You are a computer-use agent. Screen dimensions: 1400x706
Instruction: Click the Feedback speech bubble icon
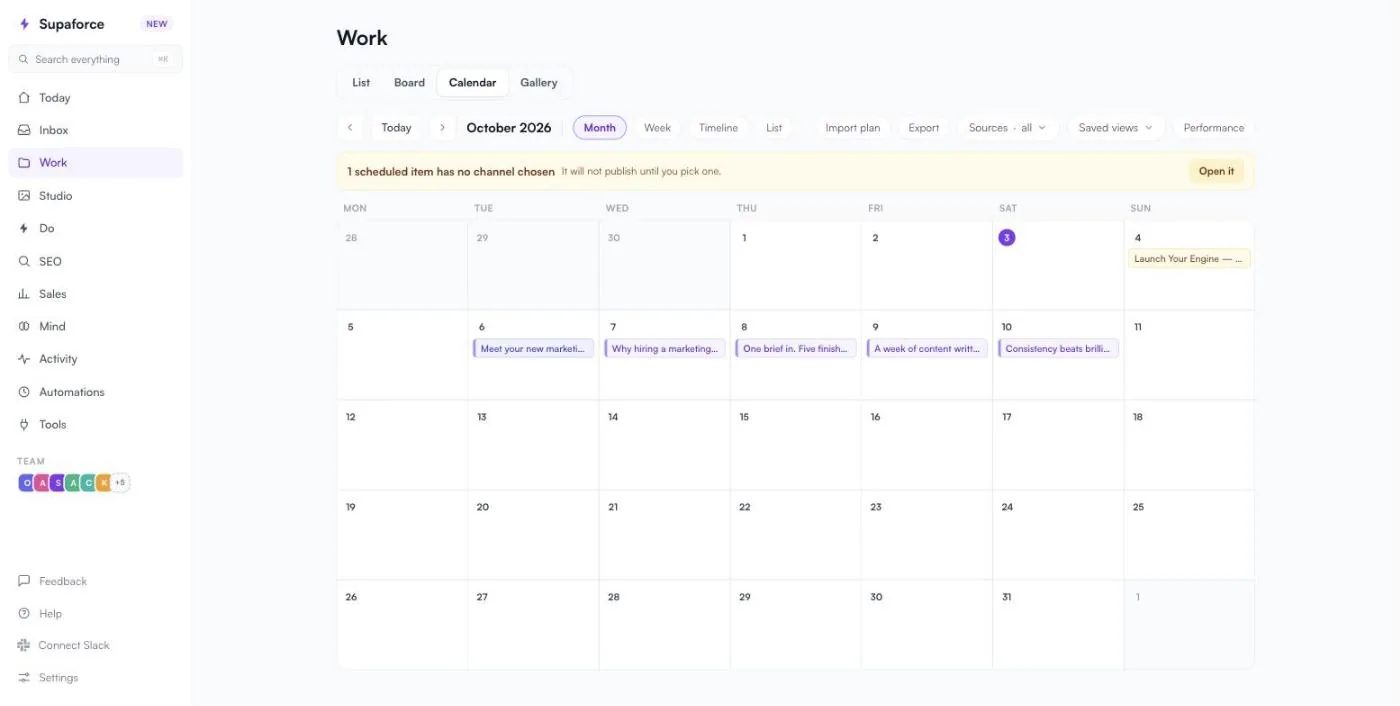(24, 581)
